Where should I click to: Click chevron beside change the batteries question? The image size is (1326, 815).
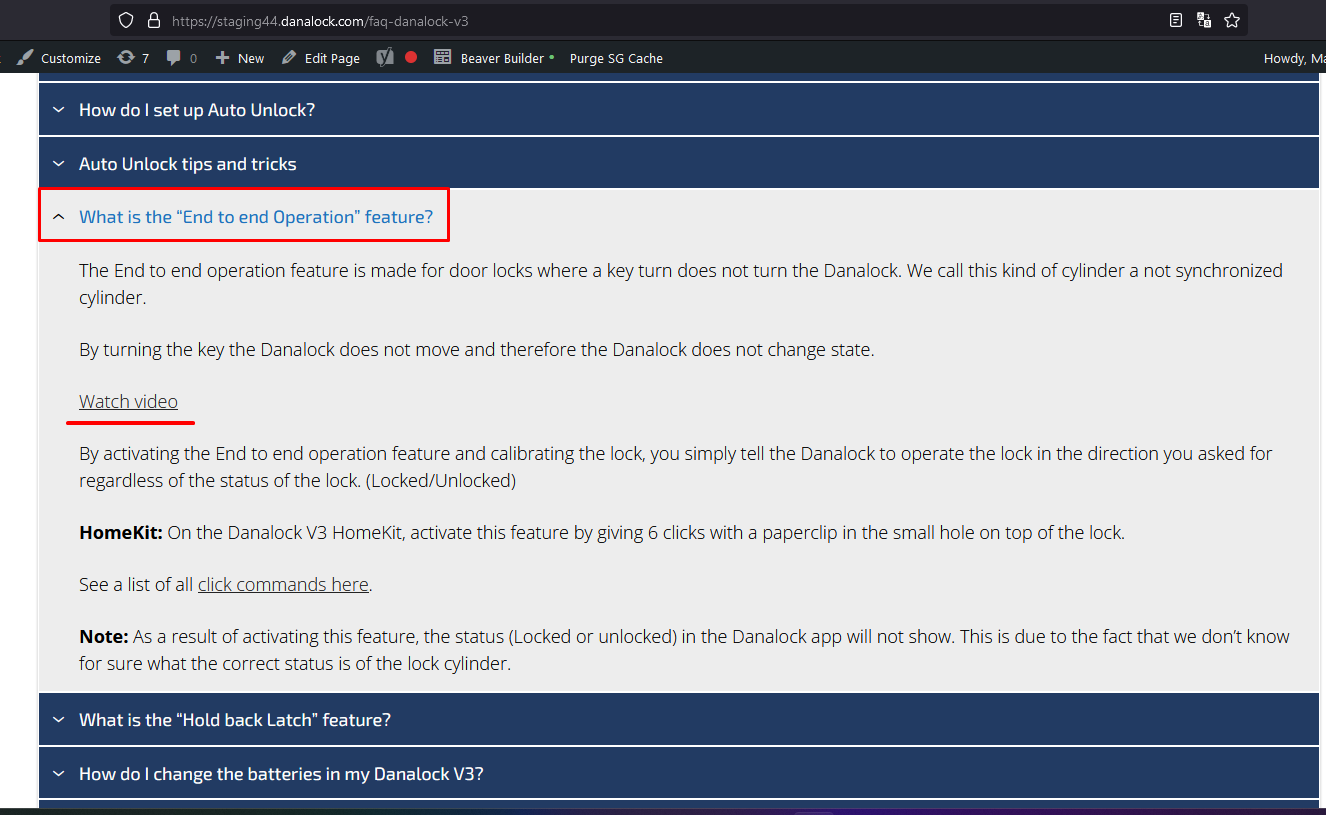coord(58,774)
